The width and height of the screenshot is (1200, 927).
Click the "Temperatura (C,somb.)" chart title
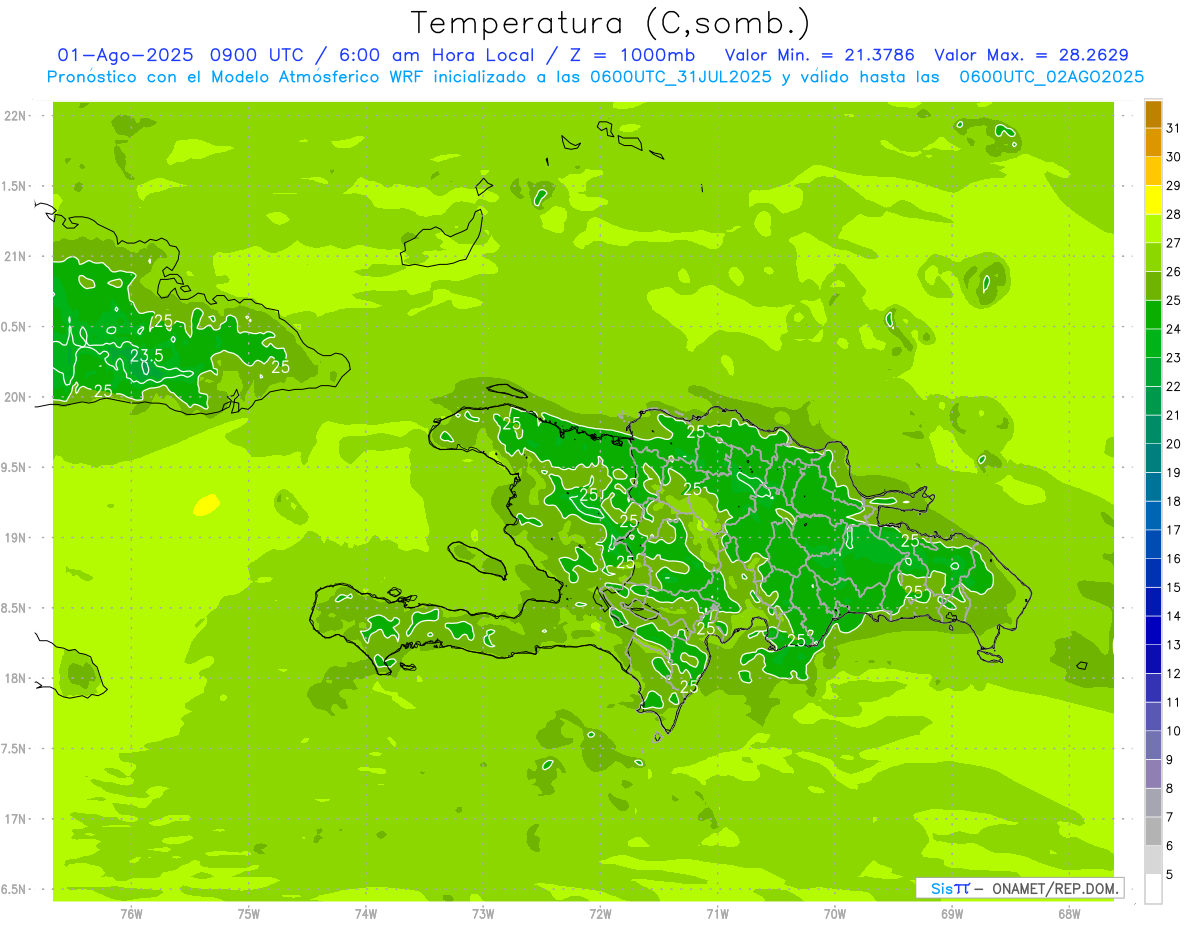[x=611, y=23]
